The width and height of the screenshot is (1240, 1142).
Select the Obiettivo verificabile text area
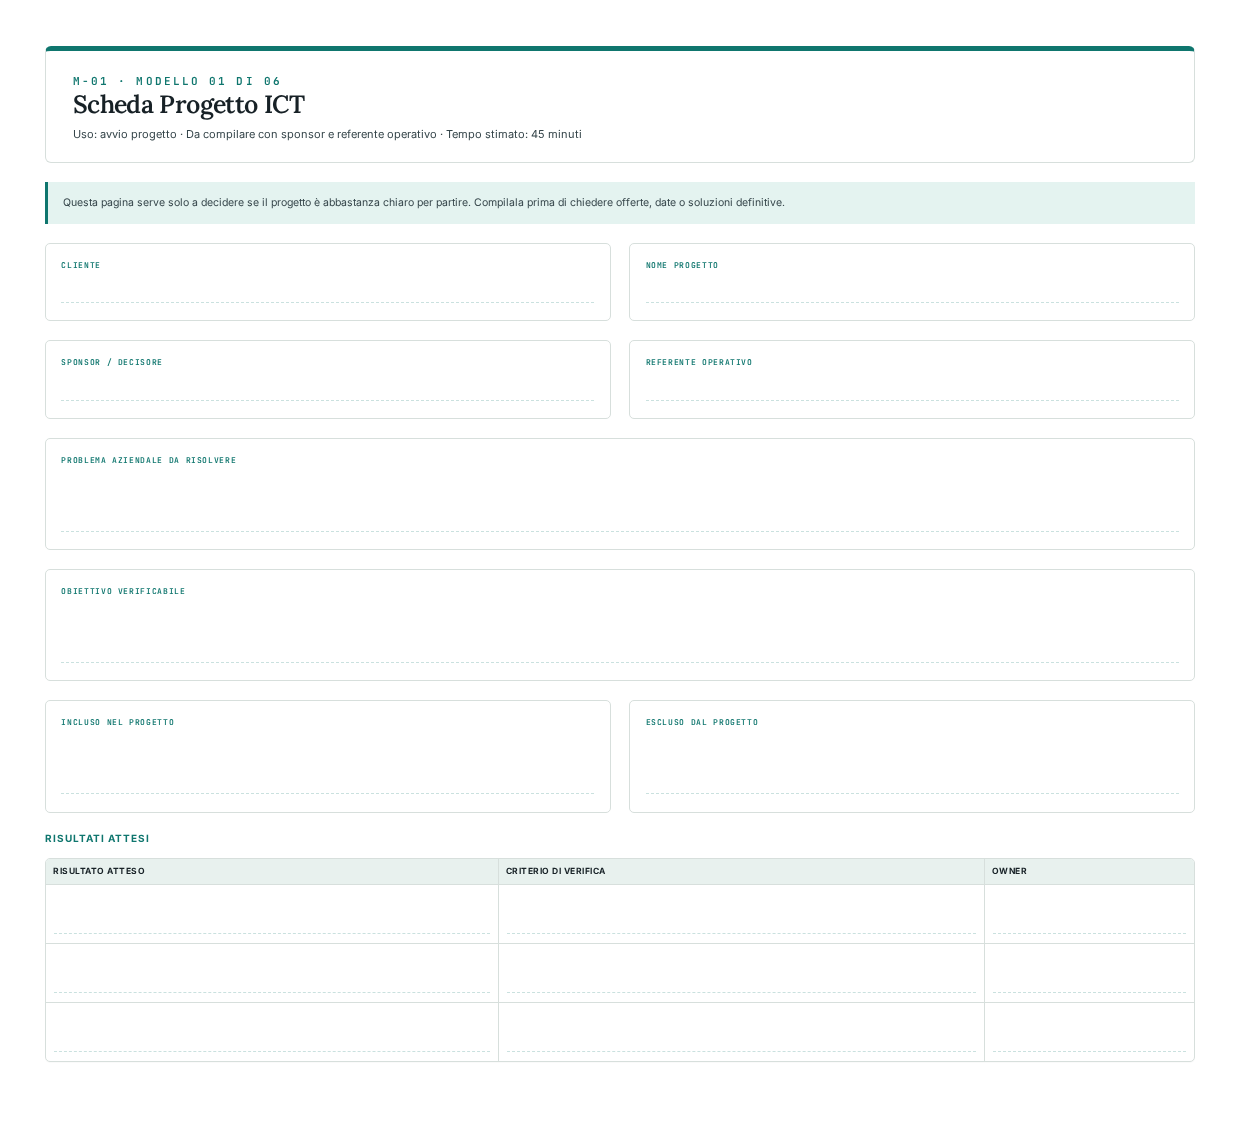click(x=620, y=633)
